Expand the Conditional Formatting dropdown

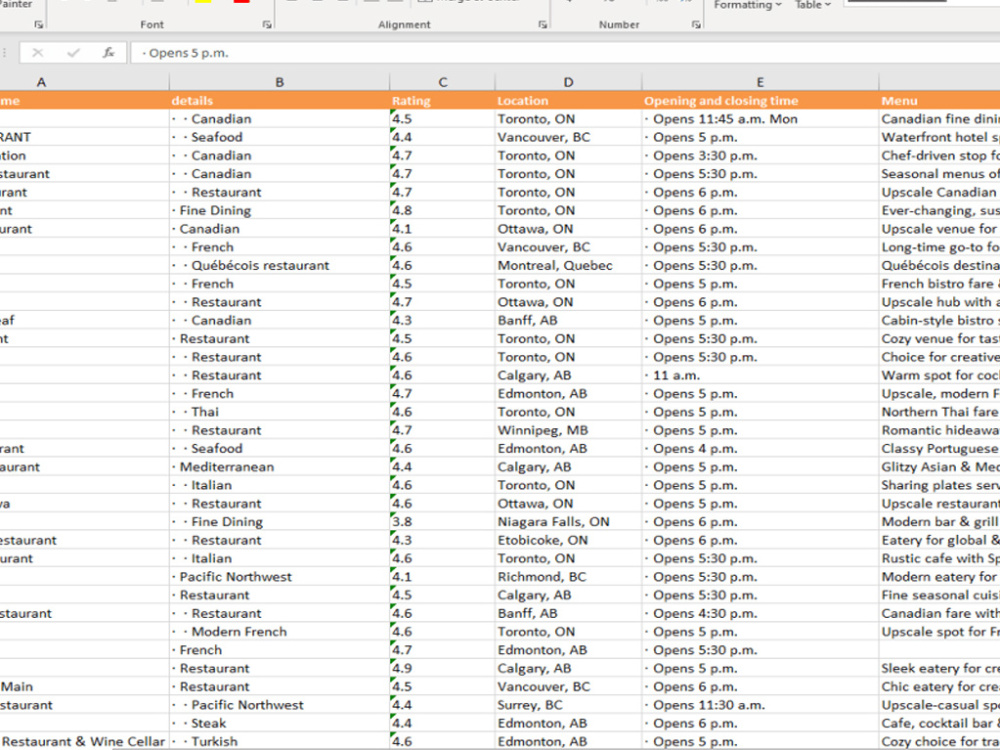coord(747,5)
